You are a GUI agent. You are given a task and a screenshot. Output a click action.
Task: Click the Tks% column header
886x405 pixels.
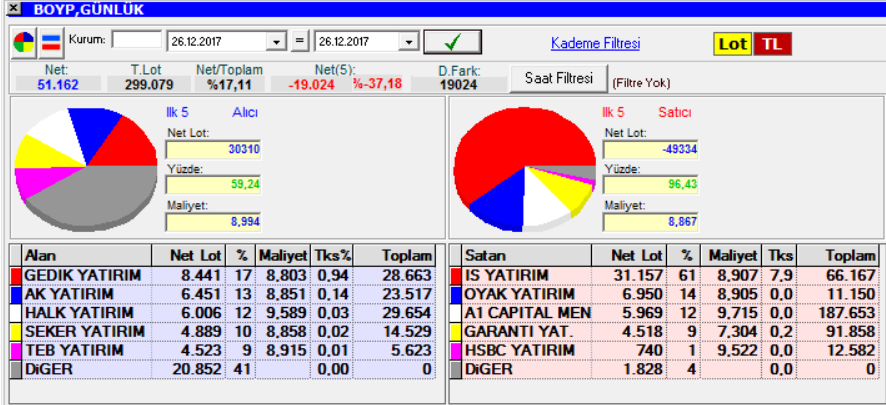[x=332, y=256]
